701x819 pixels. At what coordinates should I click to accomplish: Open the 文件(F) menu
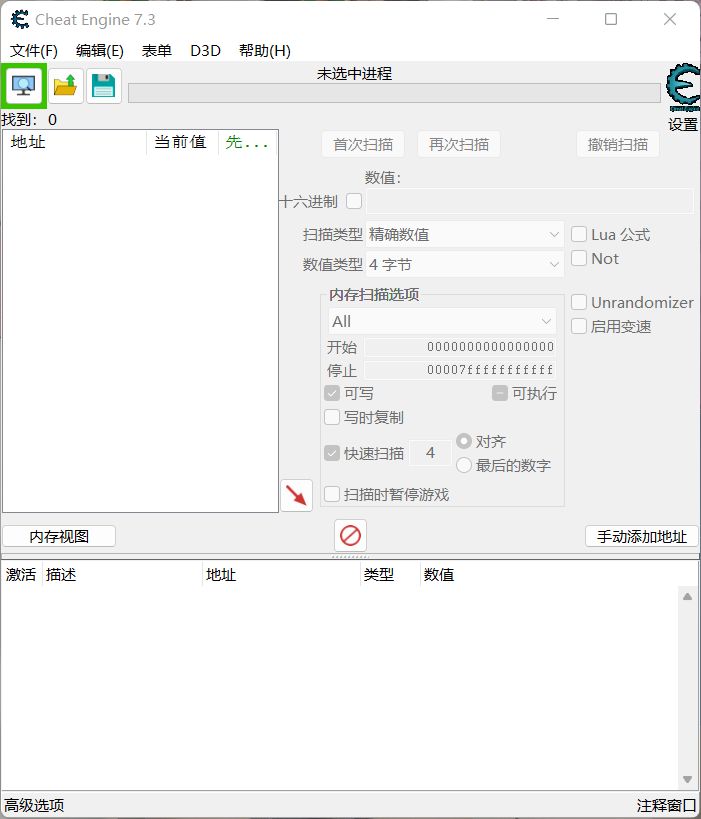click(34, 51)
